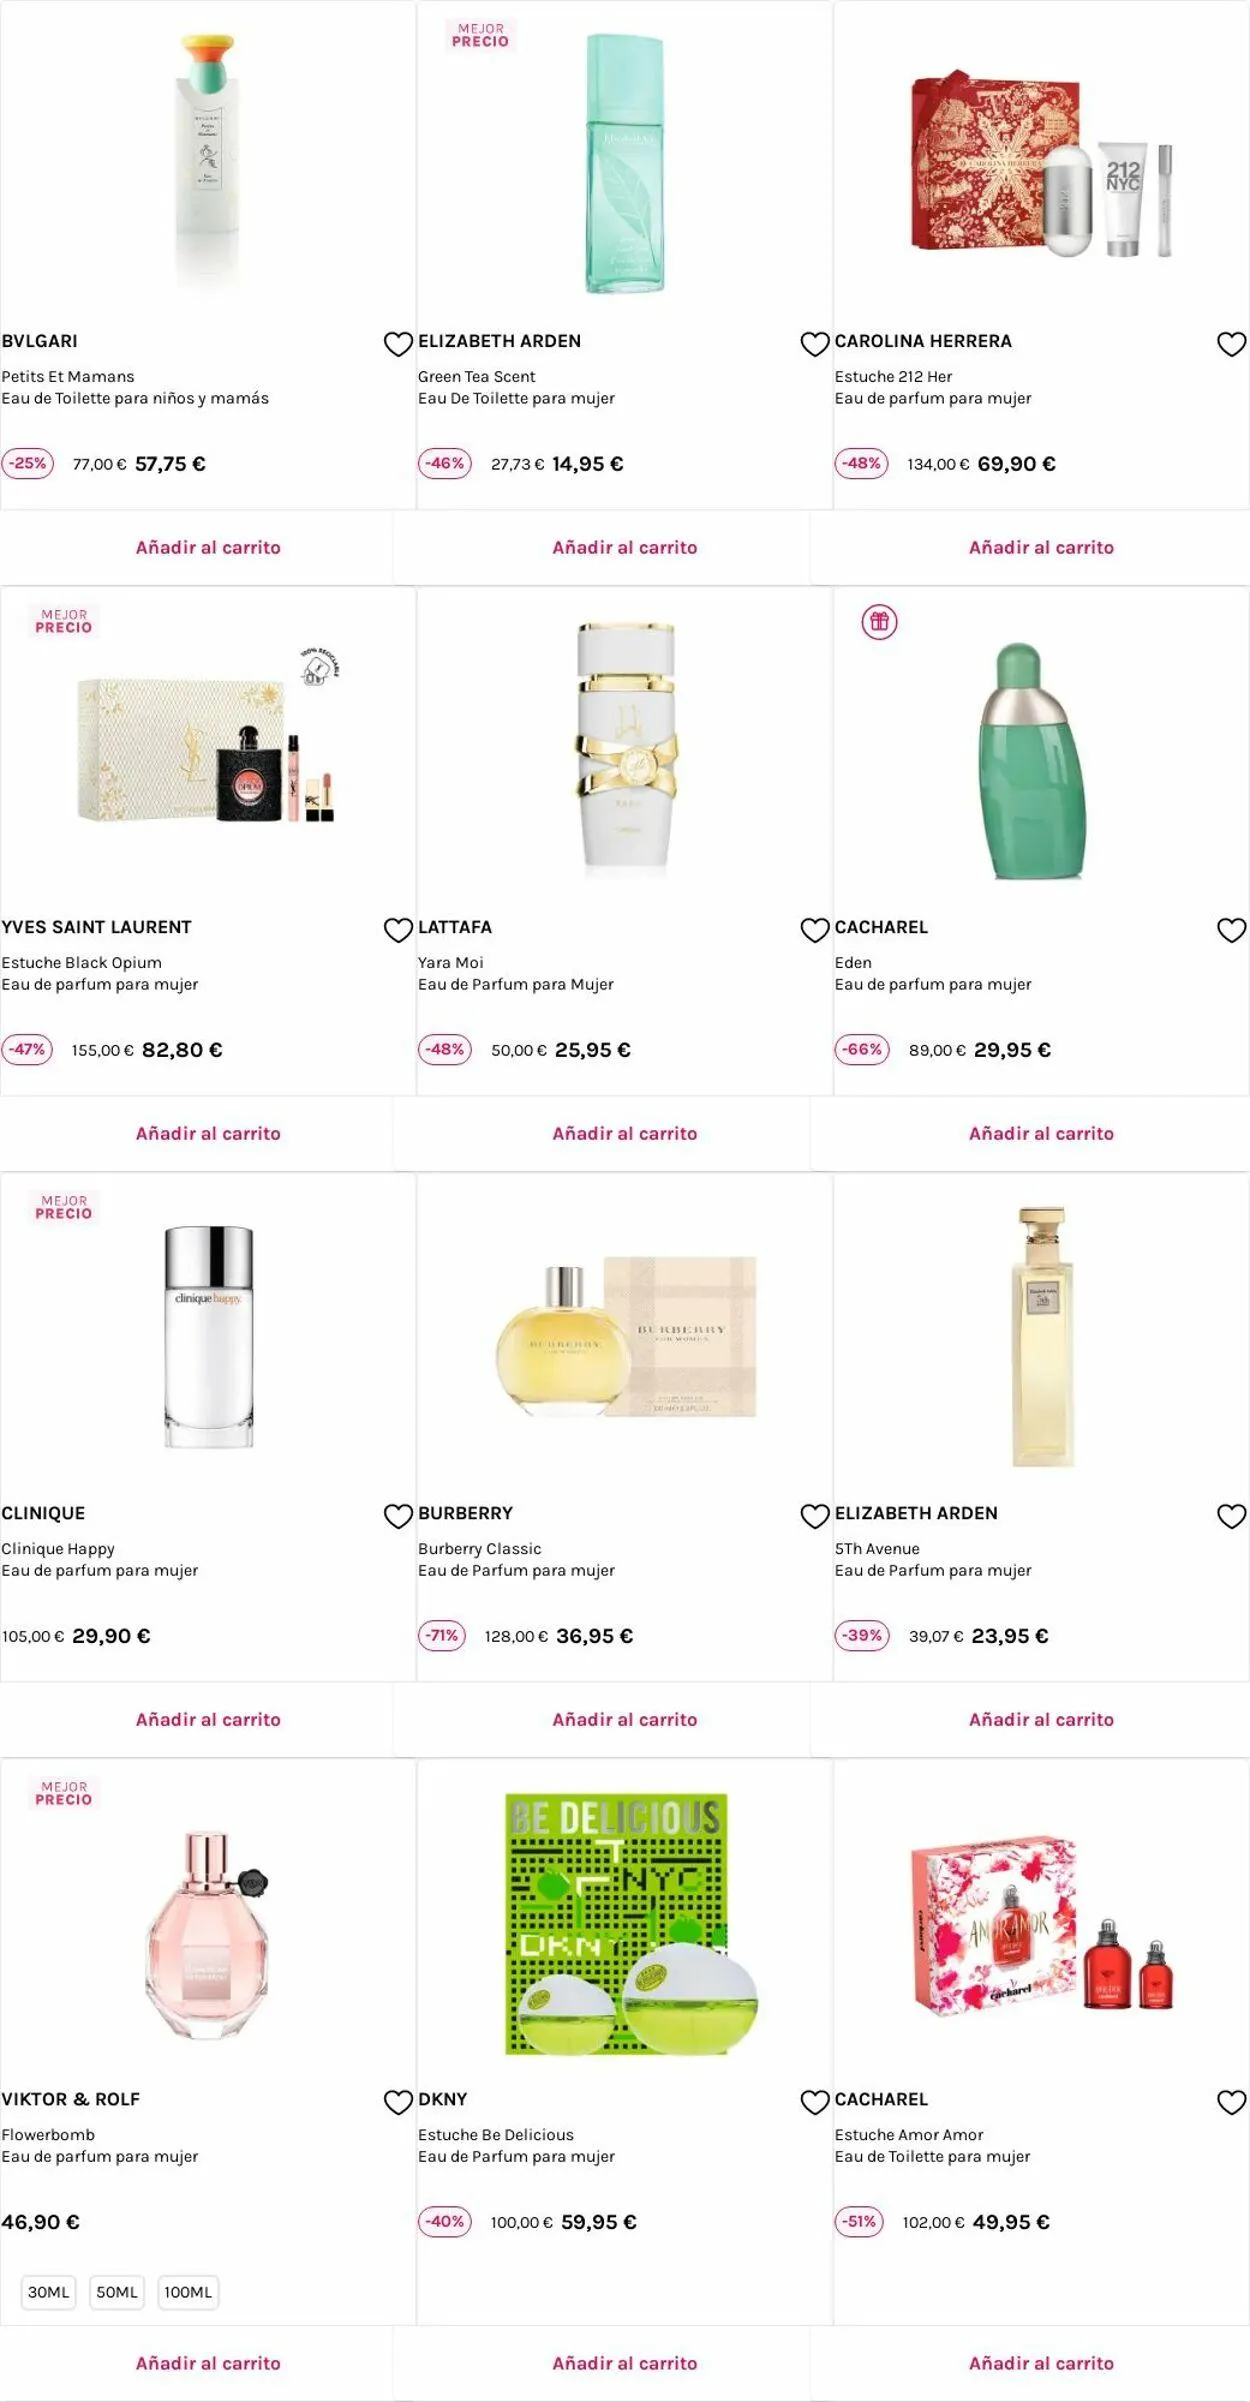
Task: Select the 30ML size for Flowerbomb
Action: coord(48,2291)
